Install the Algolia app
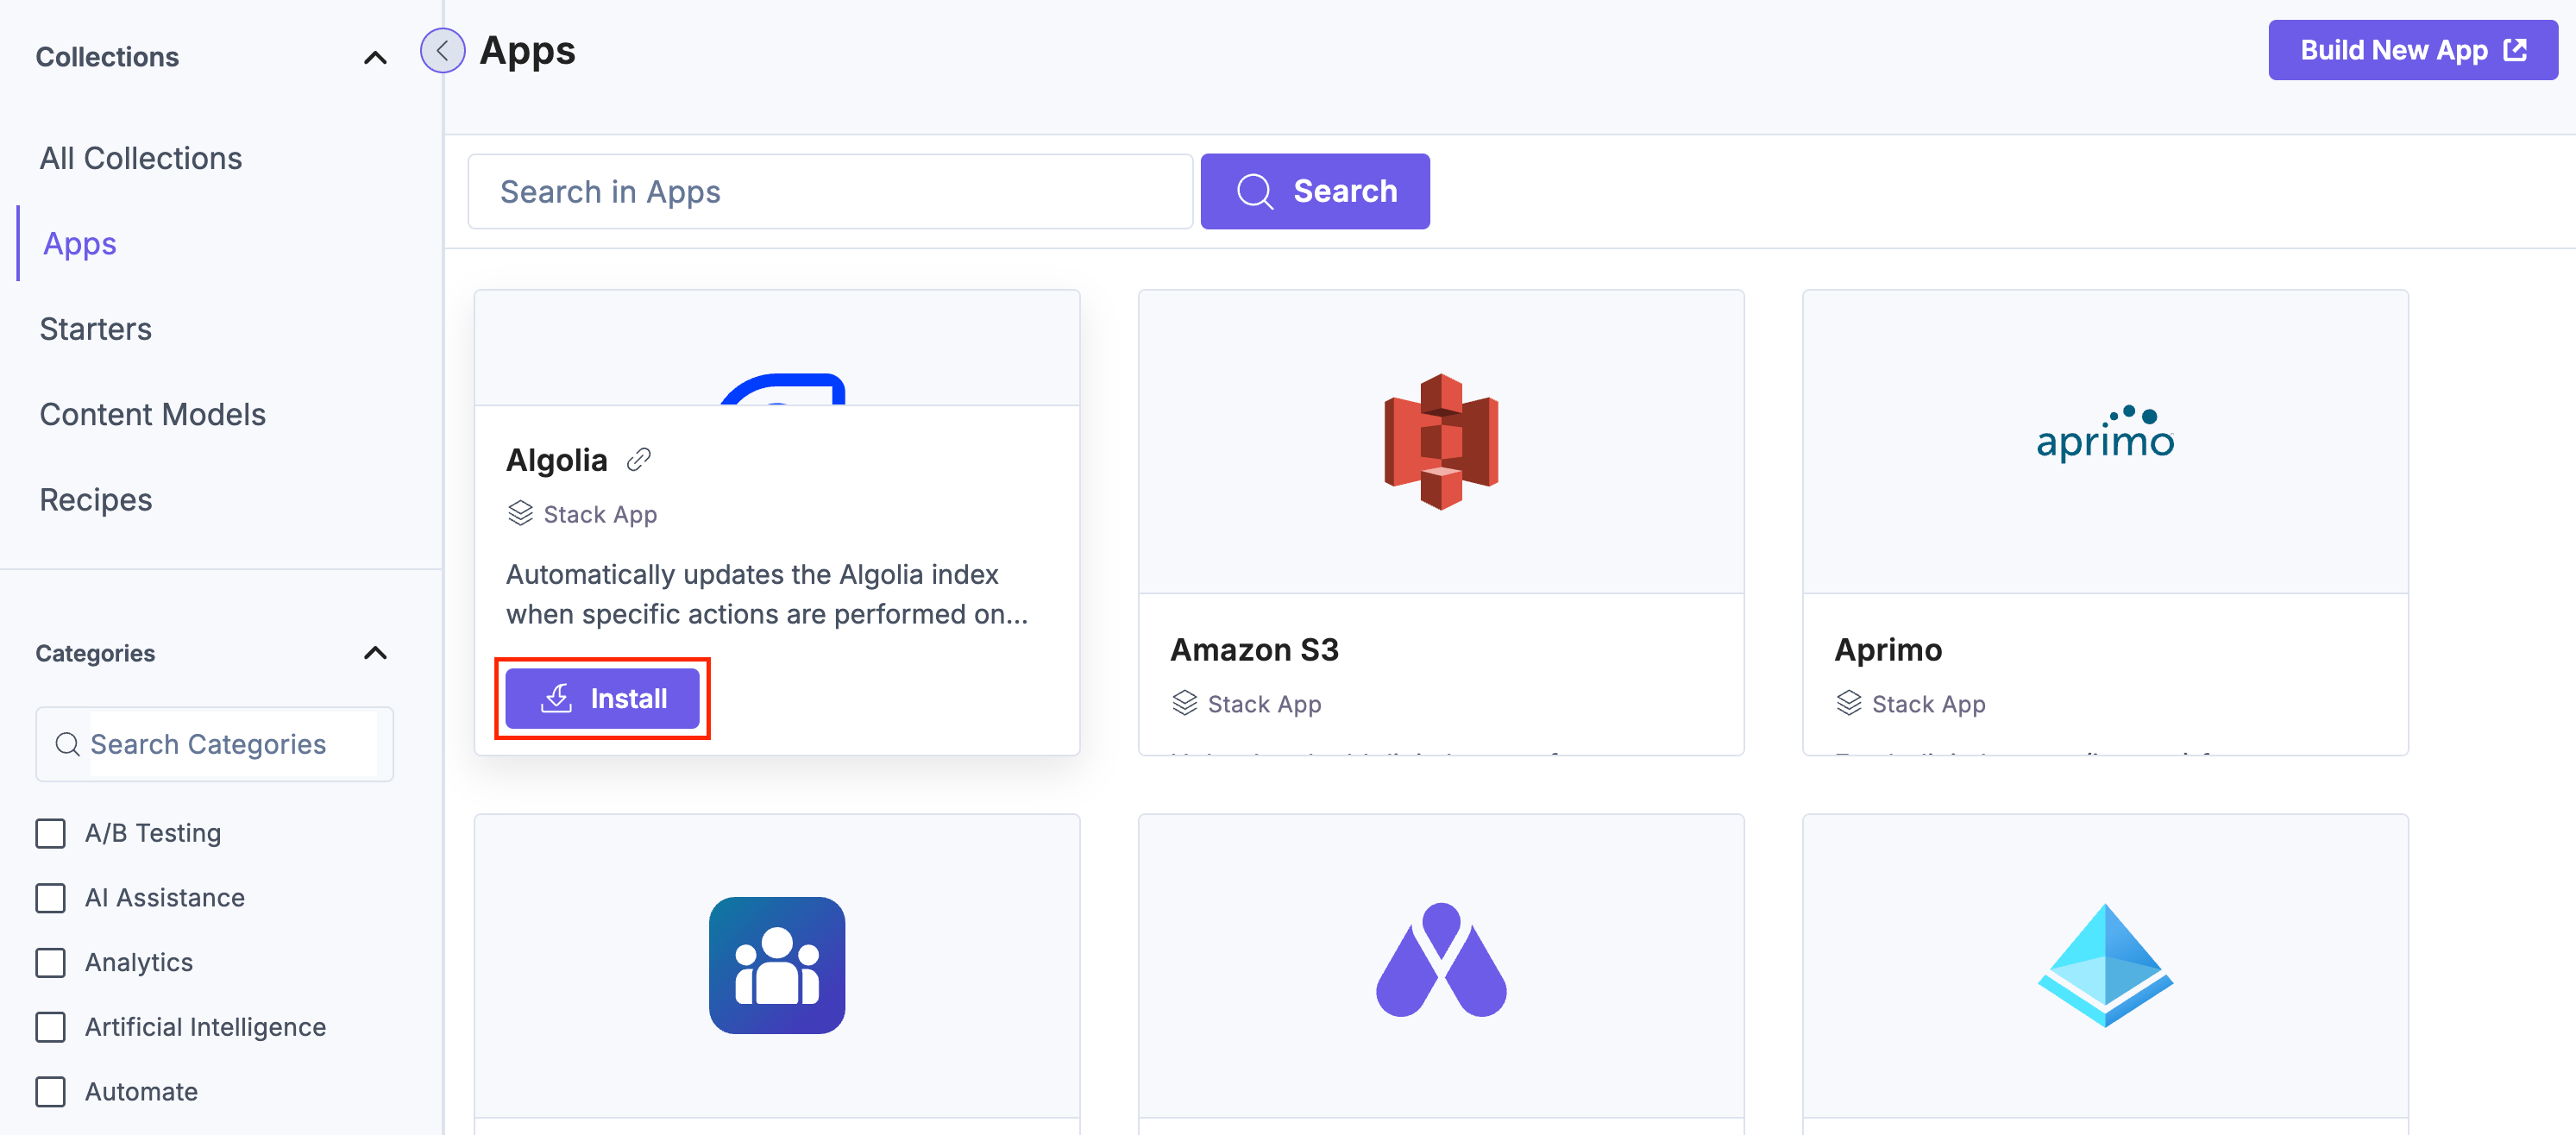The width and height of the screenshot is (2576, 1135). 602,698
